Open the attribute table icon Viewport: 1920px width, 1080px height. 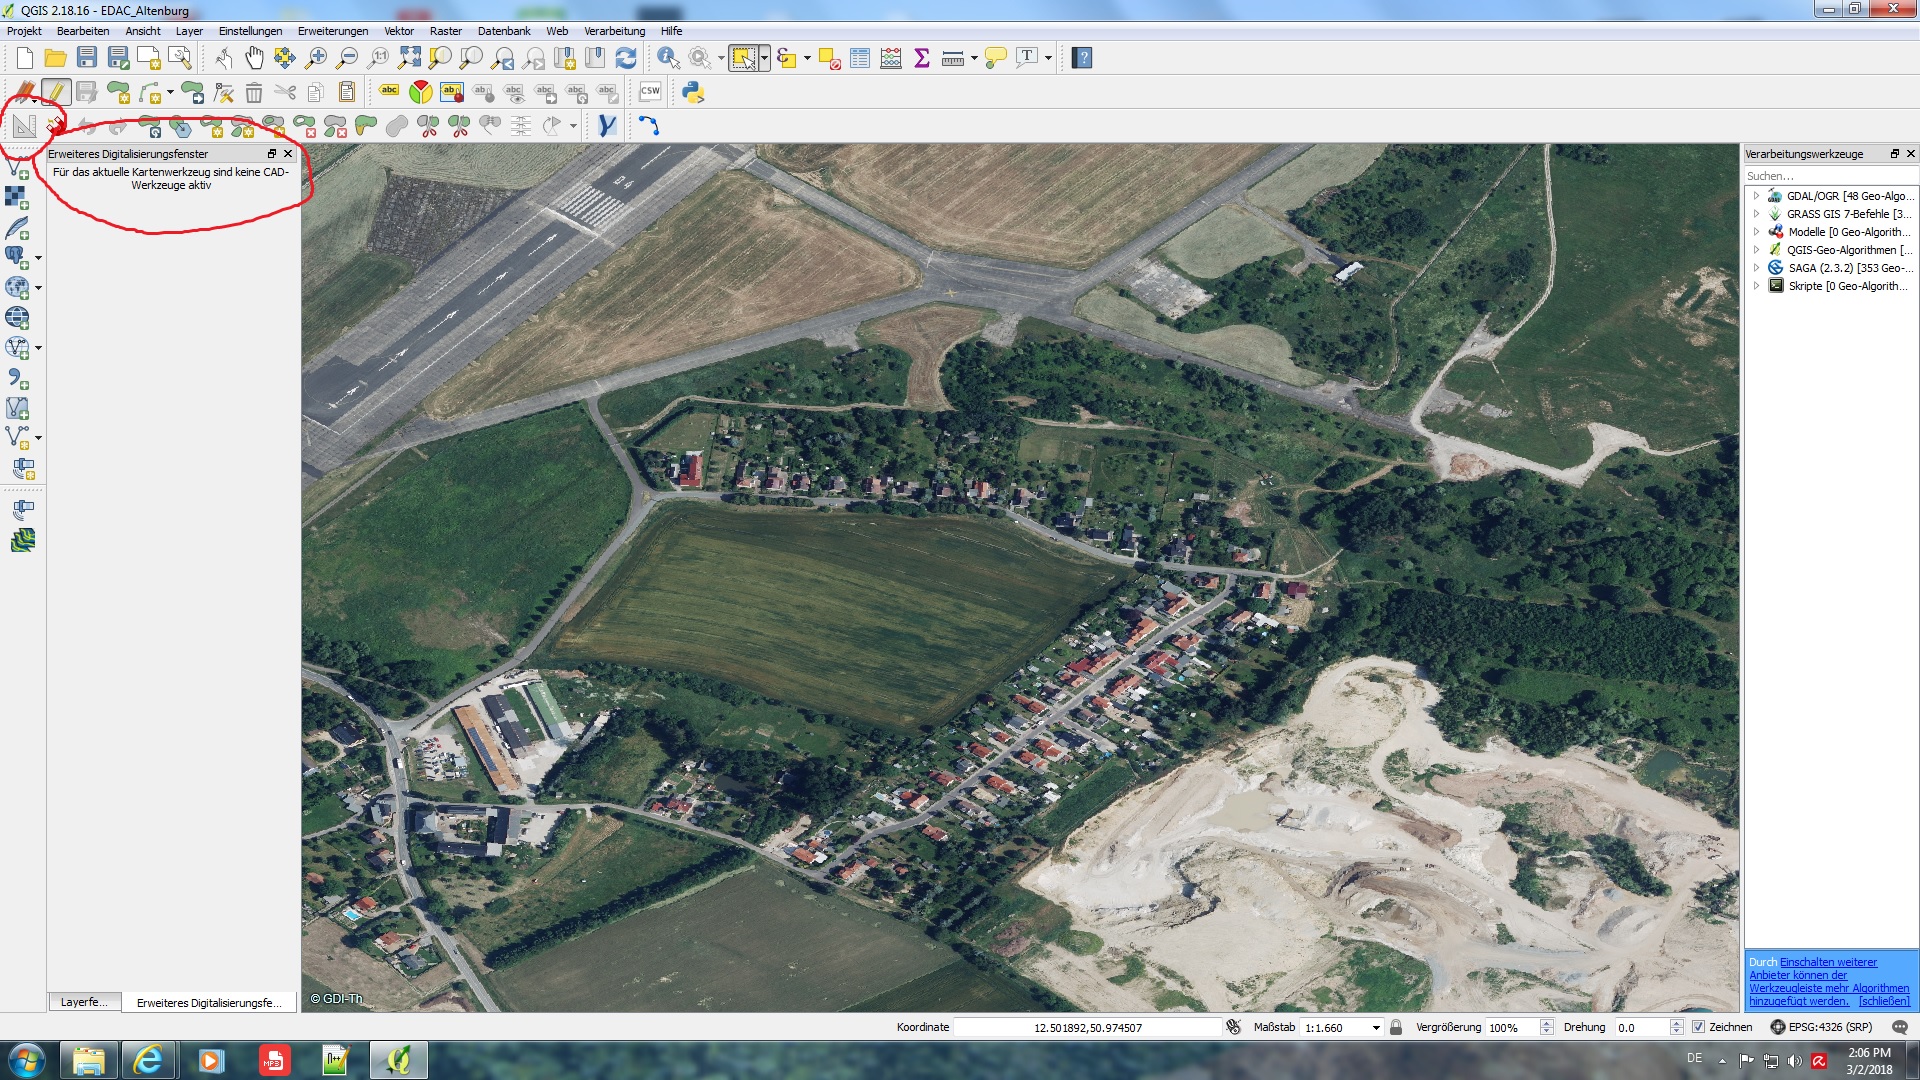pos(860,58)
